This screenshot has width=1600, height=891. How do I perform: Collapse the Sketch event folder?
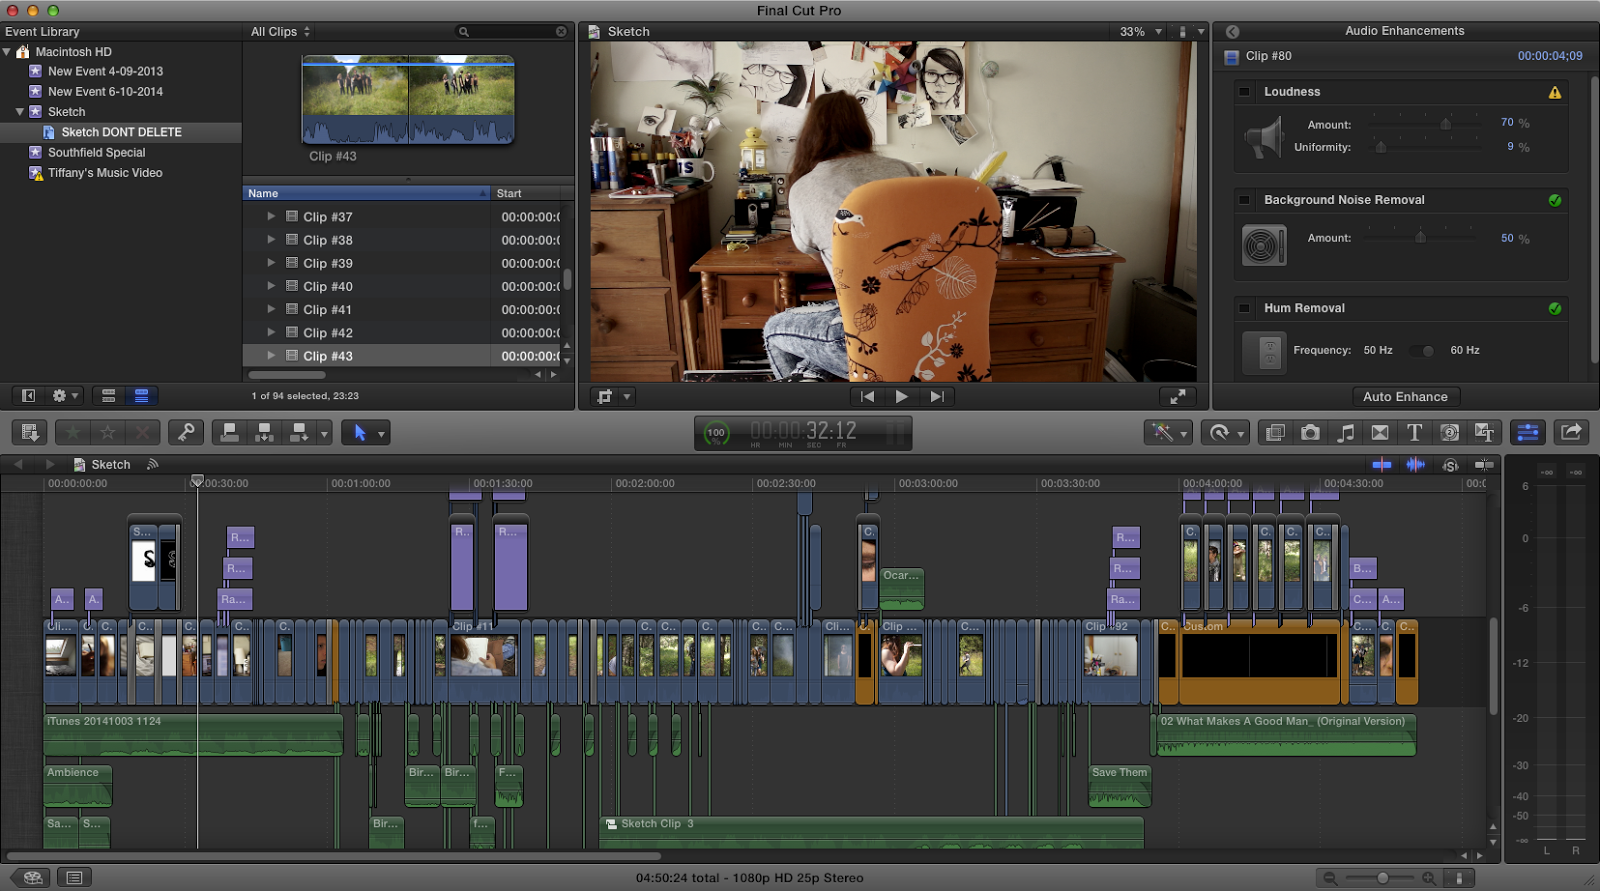[x=20, y=112]
